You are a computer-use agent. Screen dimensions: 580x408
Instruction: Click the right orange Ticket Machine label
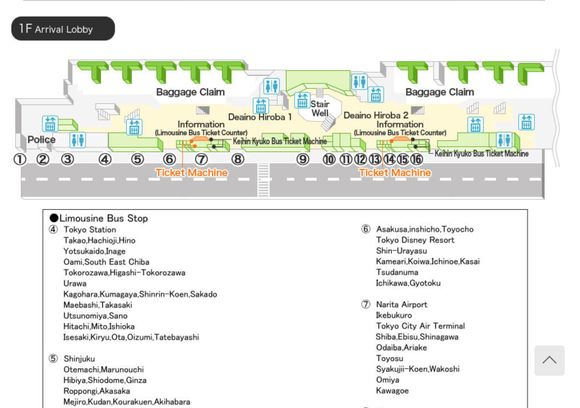point(395,172)
